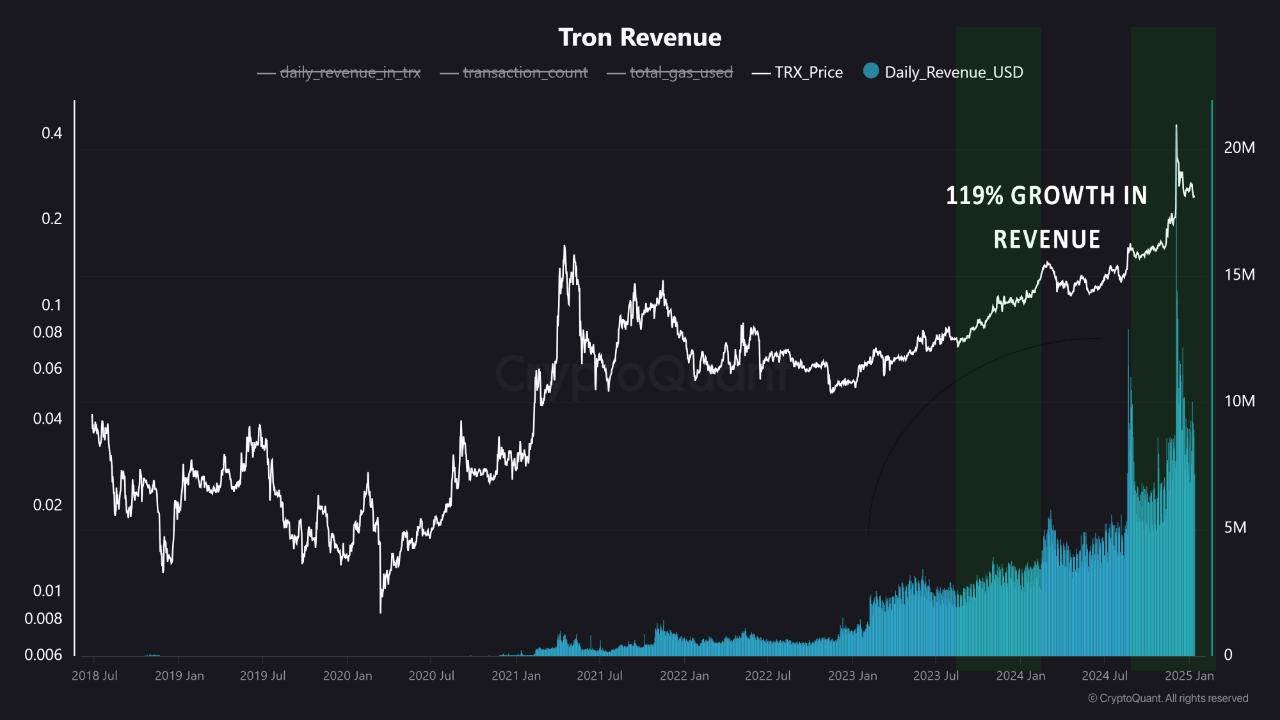Click the 0.02 left axis label
The width and height of the screenshot is (1280, 720).
click(48, 505)
